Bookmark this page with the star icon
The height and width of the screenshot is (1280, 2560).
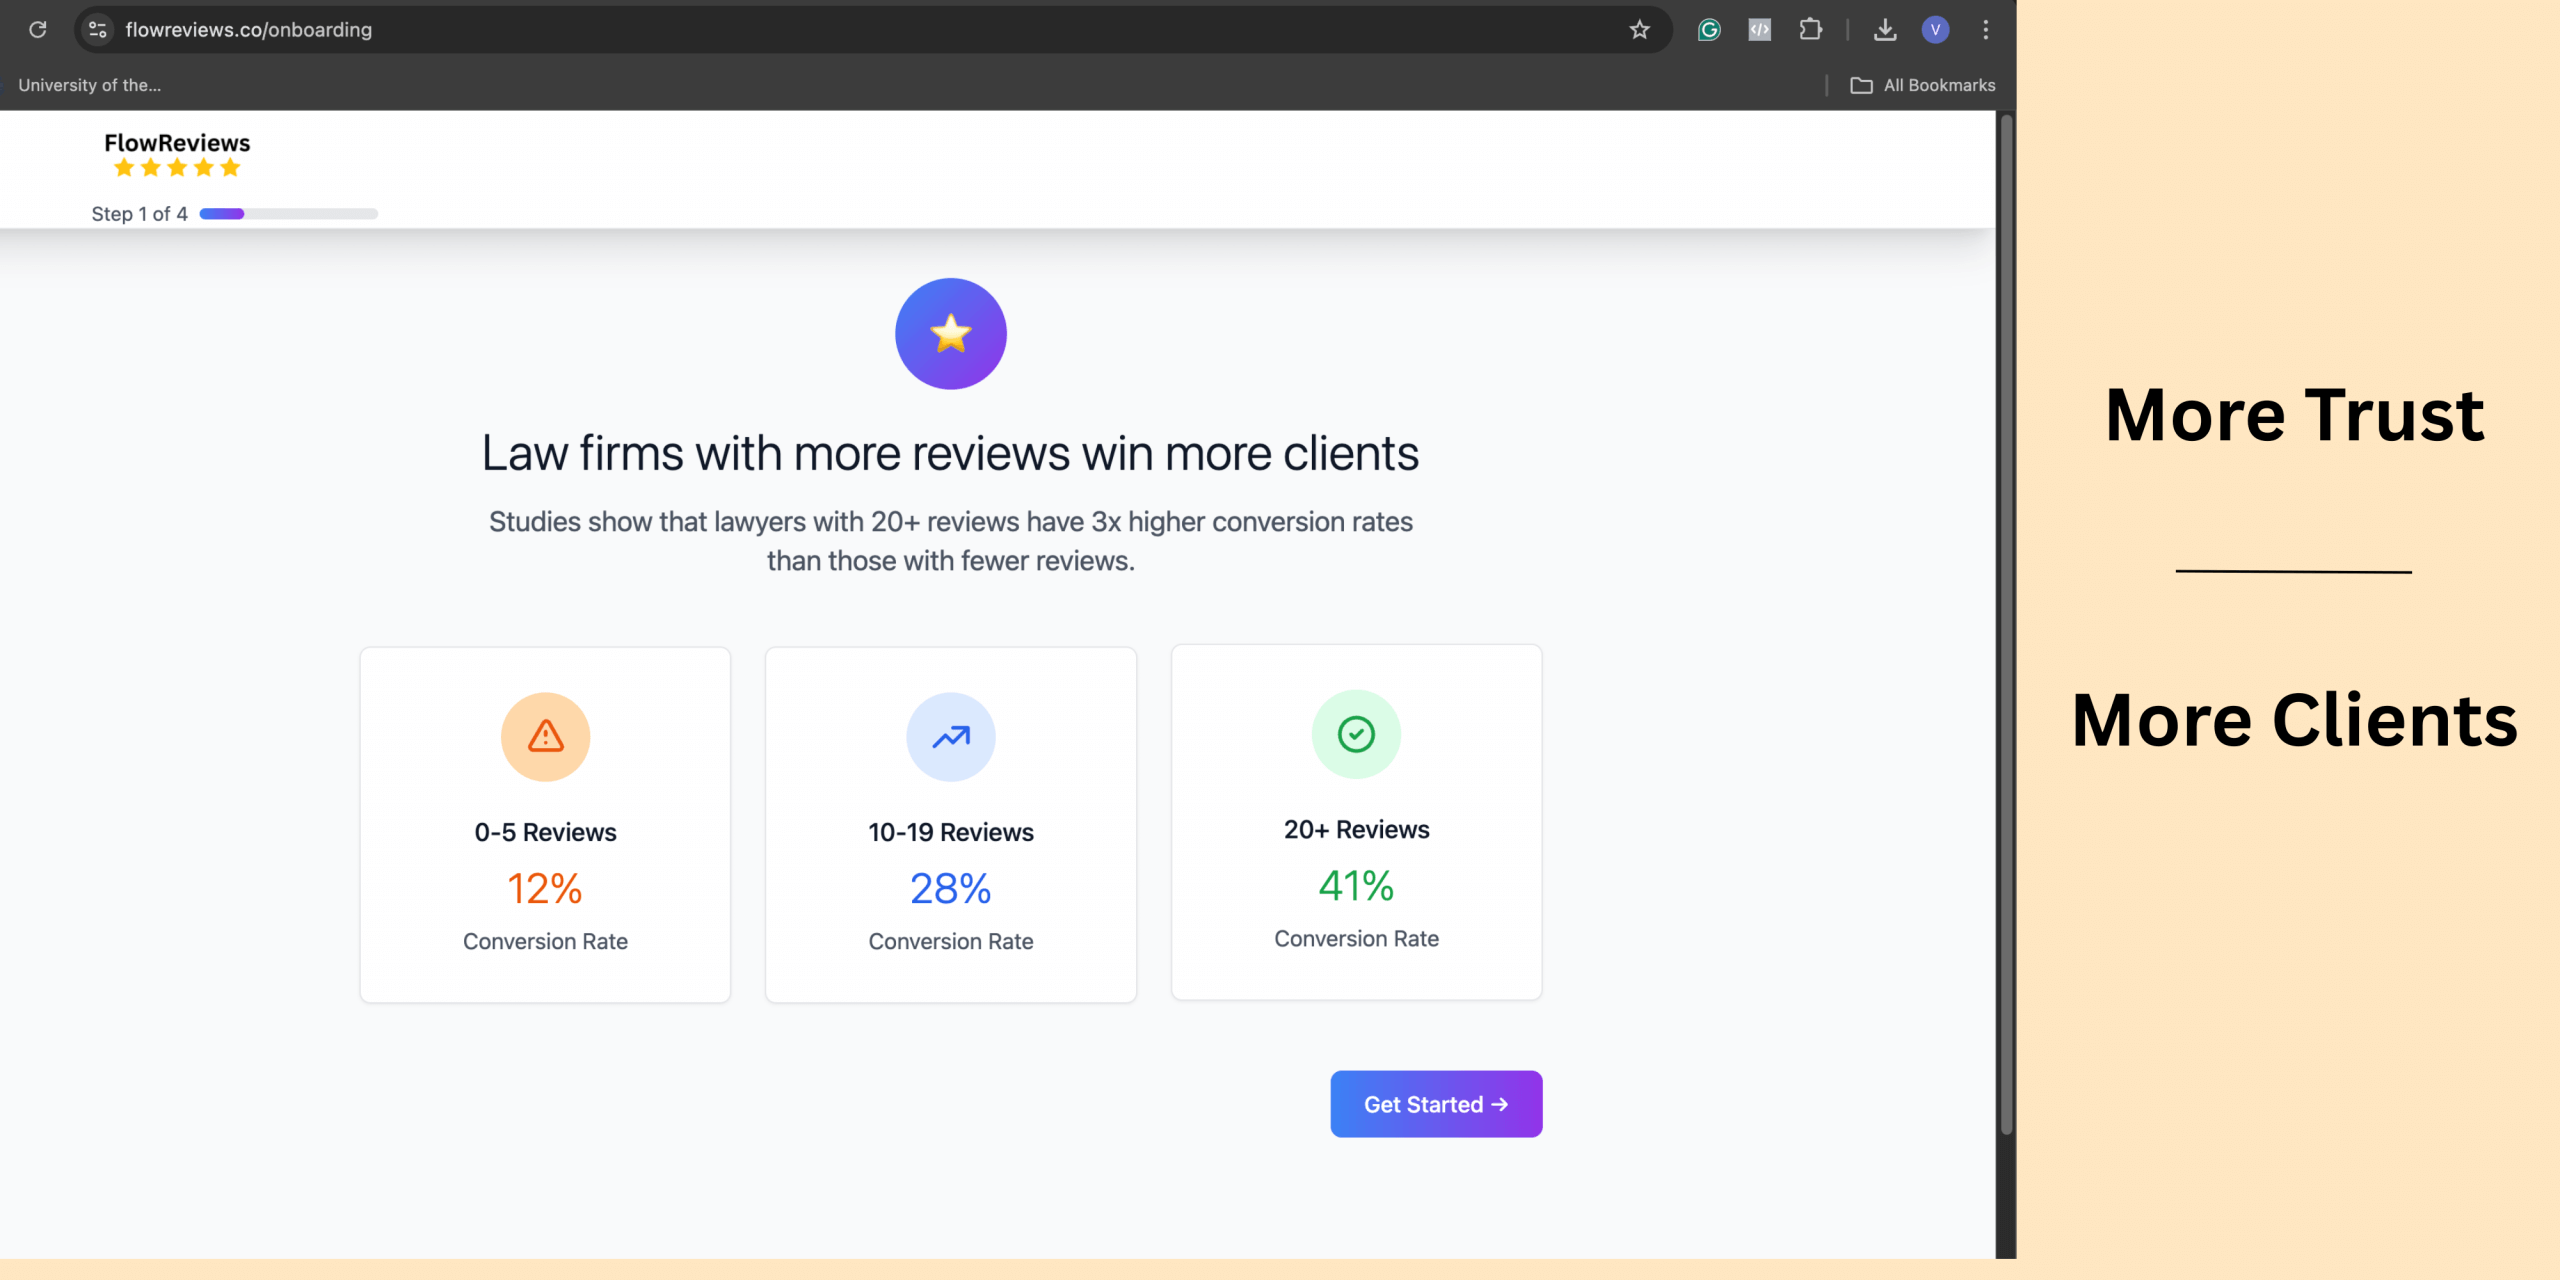click(1639, 30)
